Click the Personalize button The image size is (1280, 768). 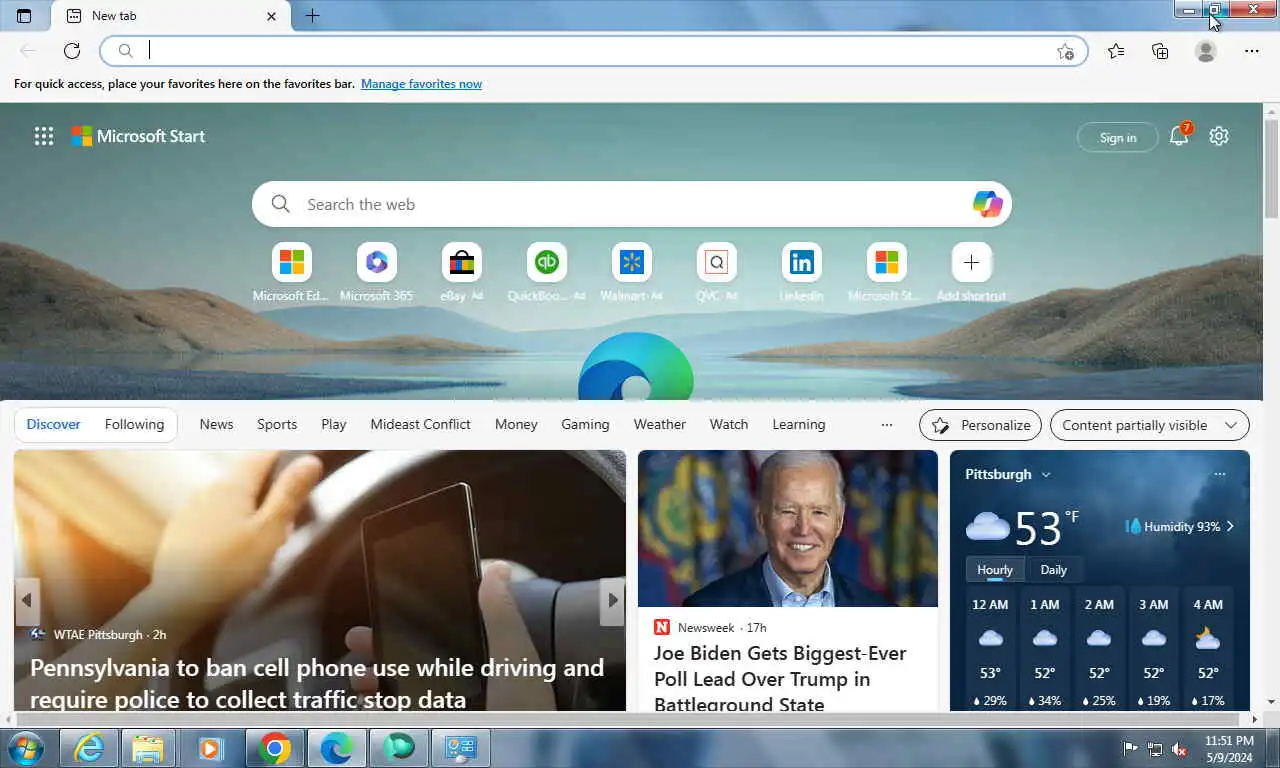pos(980,425)
